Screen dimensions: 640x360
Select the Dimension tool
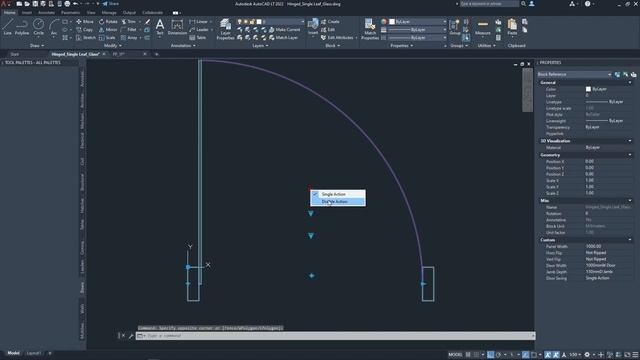click(177, 27)
